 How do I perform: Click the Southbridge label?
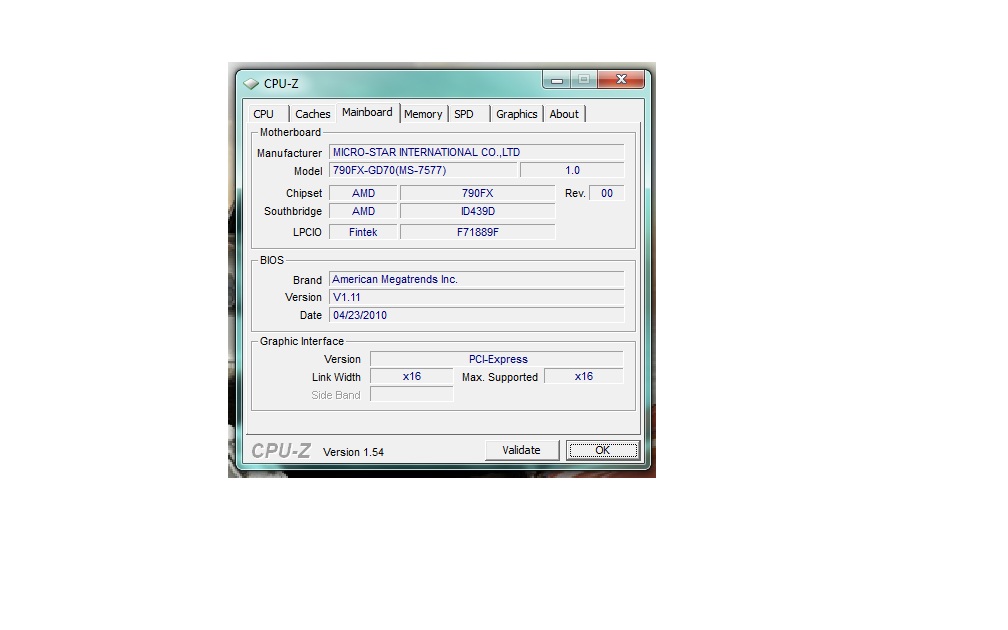coord(292,212)
